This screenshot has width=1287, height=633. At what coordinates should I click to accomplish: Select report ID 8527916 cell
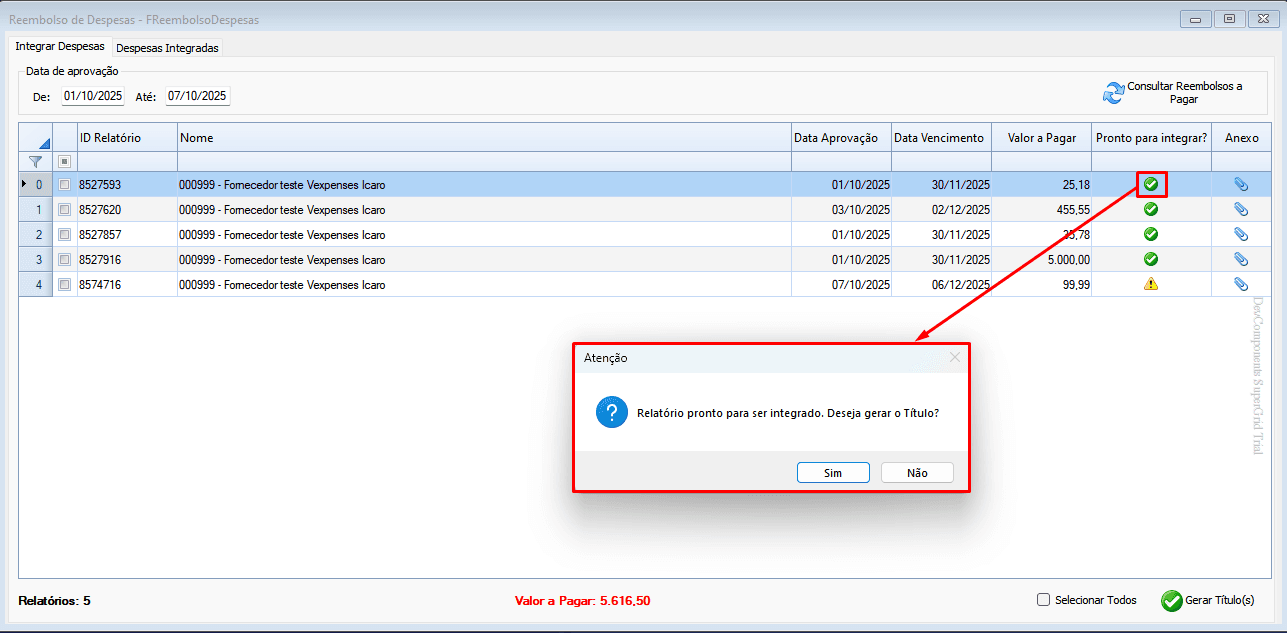[127, 259]
